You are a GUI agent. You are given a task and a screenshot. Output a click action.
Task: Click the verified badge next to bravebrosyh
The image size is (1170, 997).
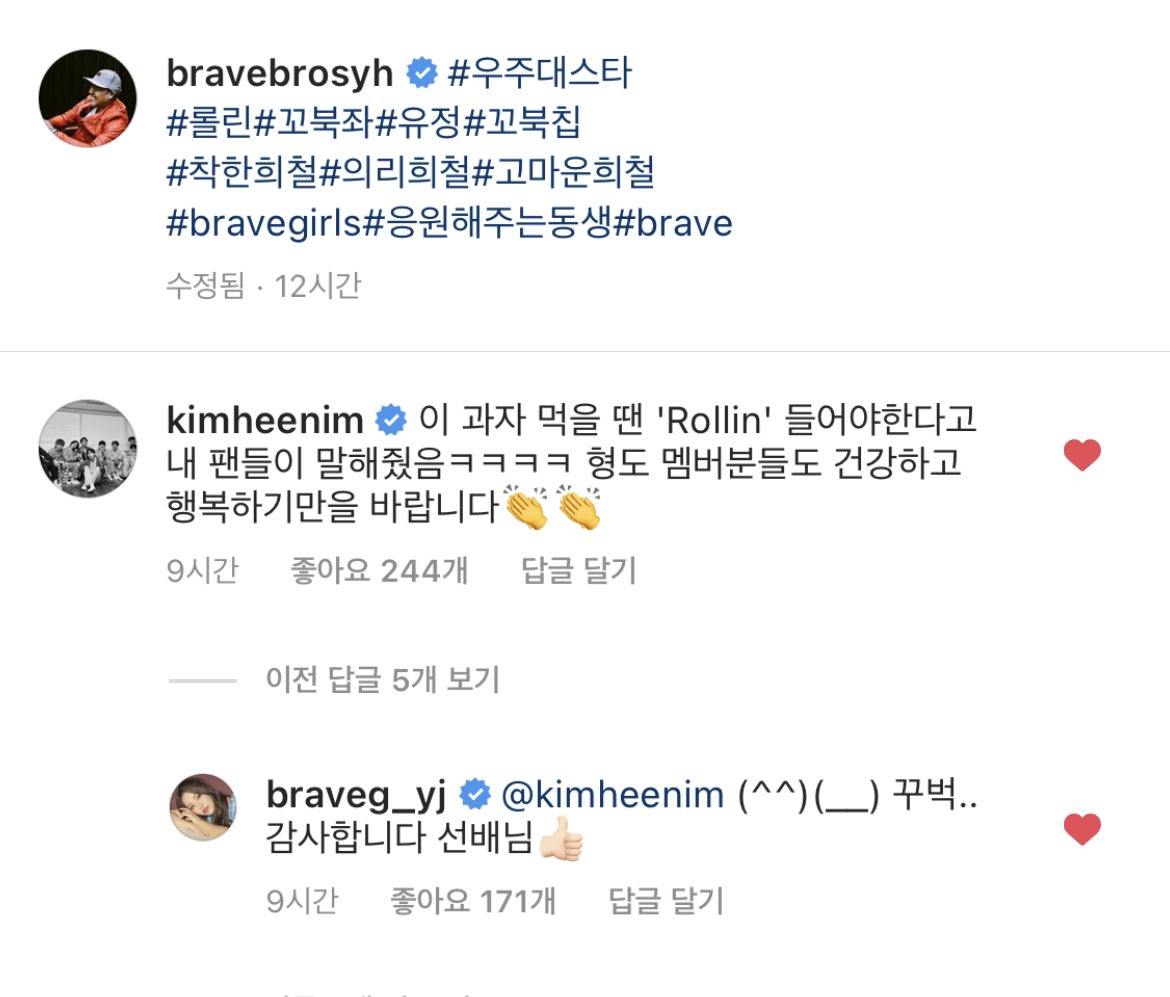[422, 73]
